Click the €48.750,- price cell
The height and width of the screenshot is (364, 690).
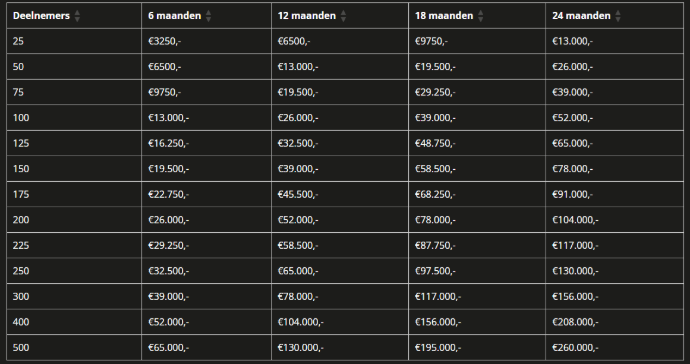[x=477, y=143]
